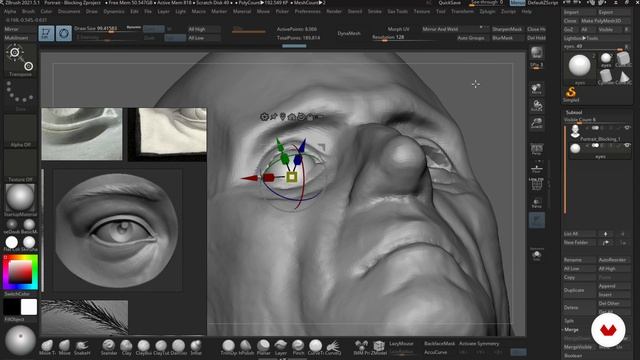Select the SnakeHook brush
This screenshot has width=640, height=360.
tap(82, 348)
